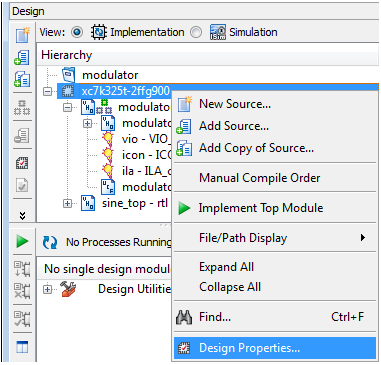Click the Design Utilities toolbox icon
This screenshot has width=381, height=365.
pyautogui.click(x=68, y=289)
